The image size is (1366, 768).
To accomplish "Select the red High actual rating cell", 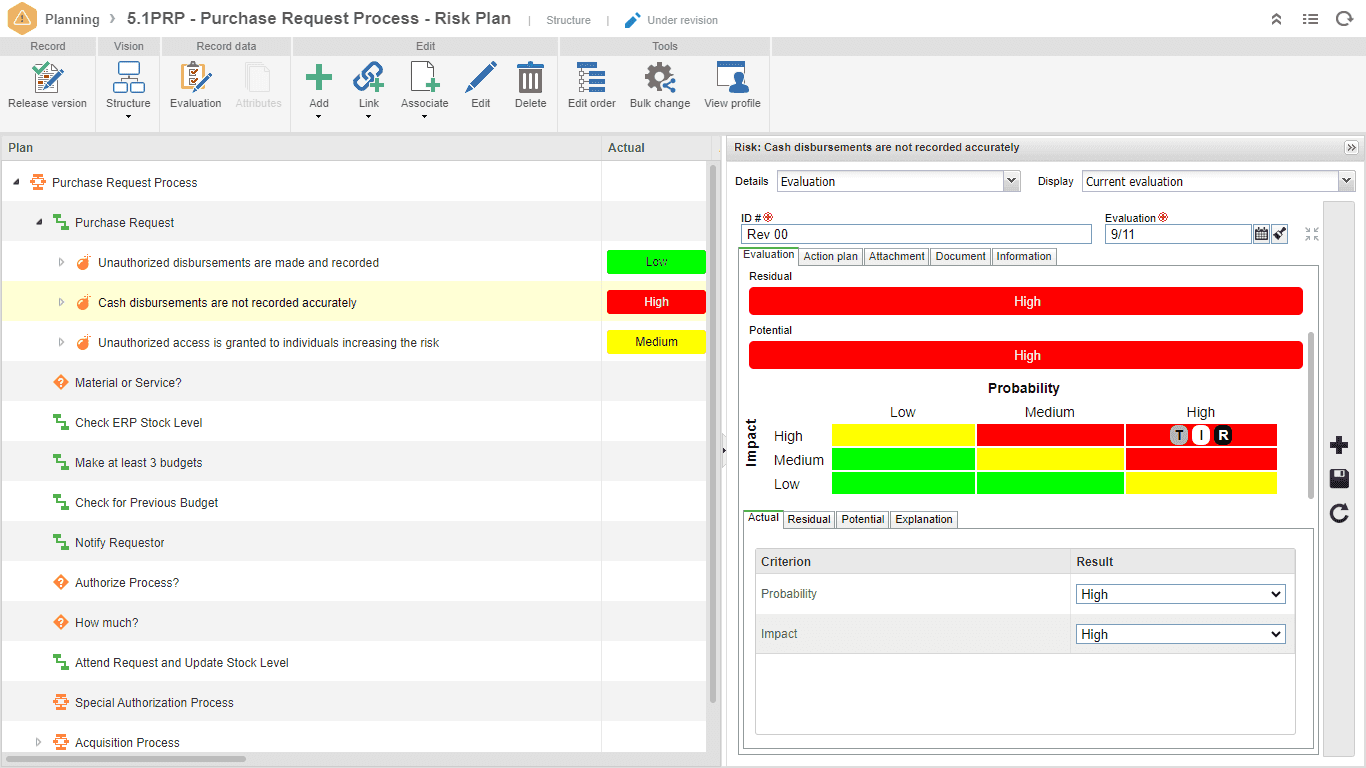I will [x=656, y=302].
